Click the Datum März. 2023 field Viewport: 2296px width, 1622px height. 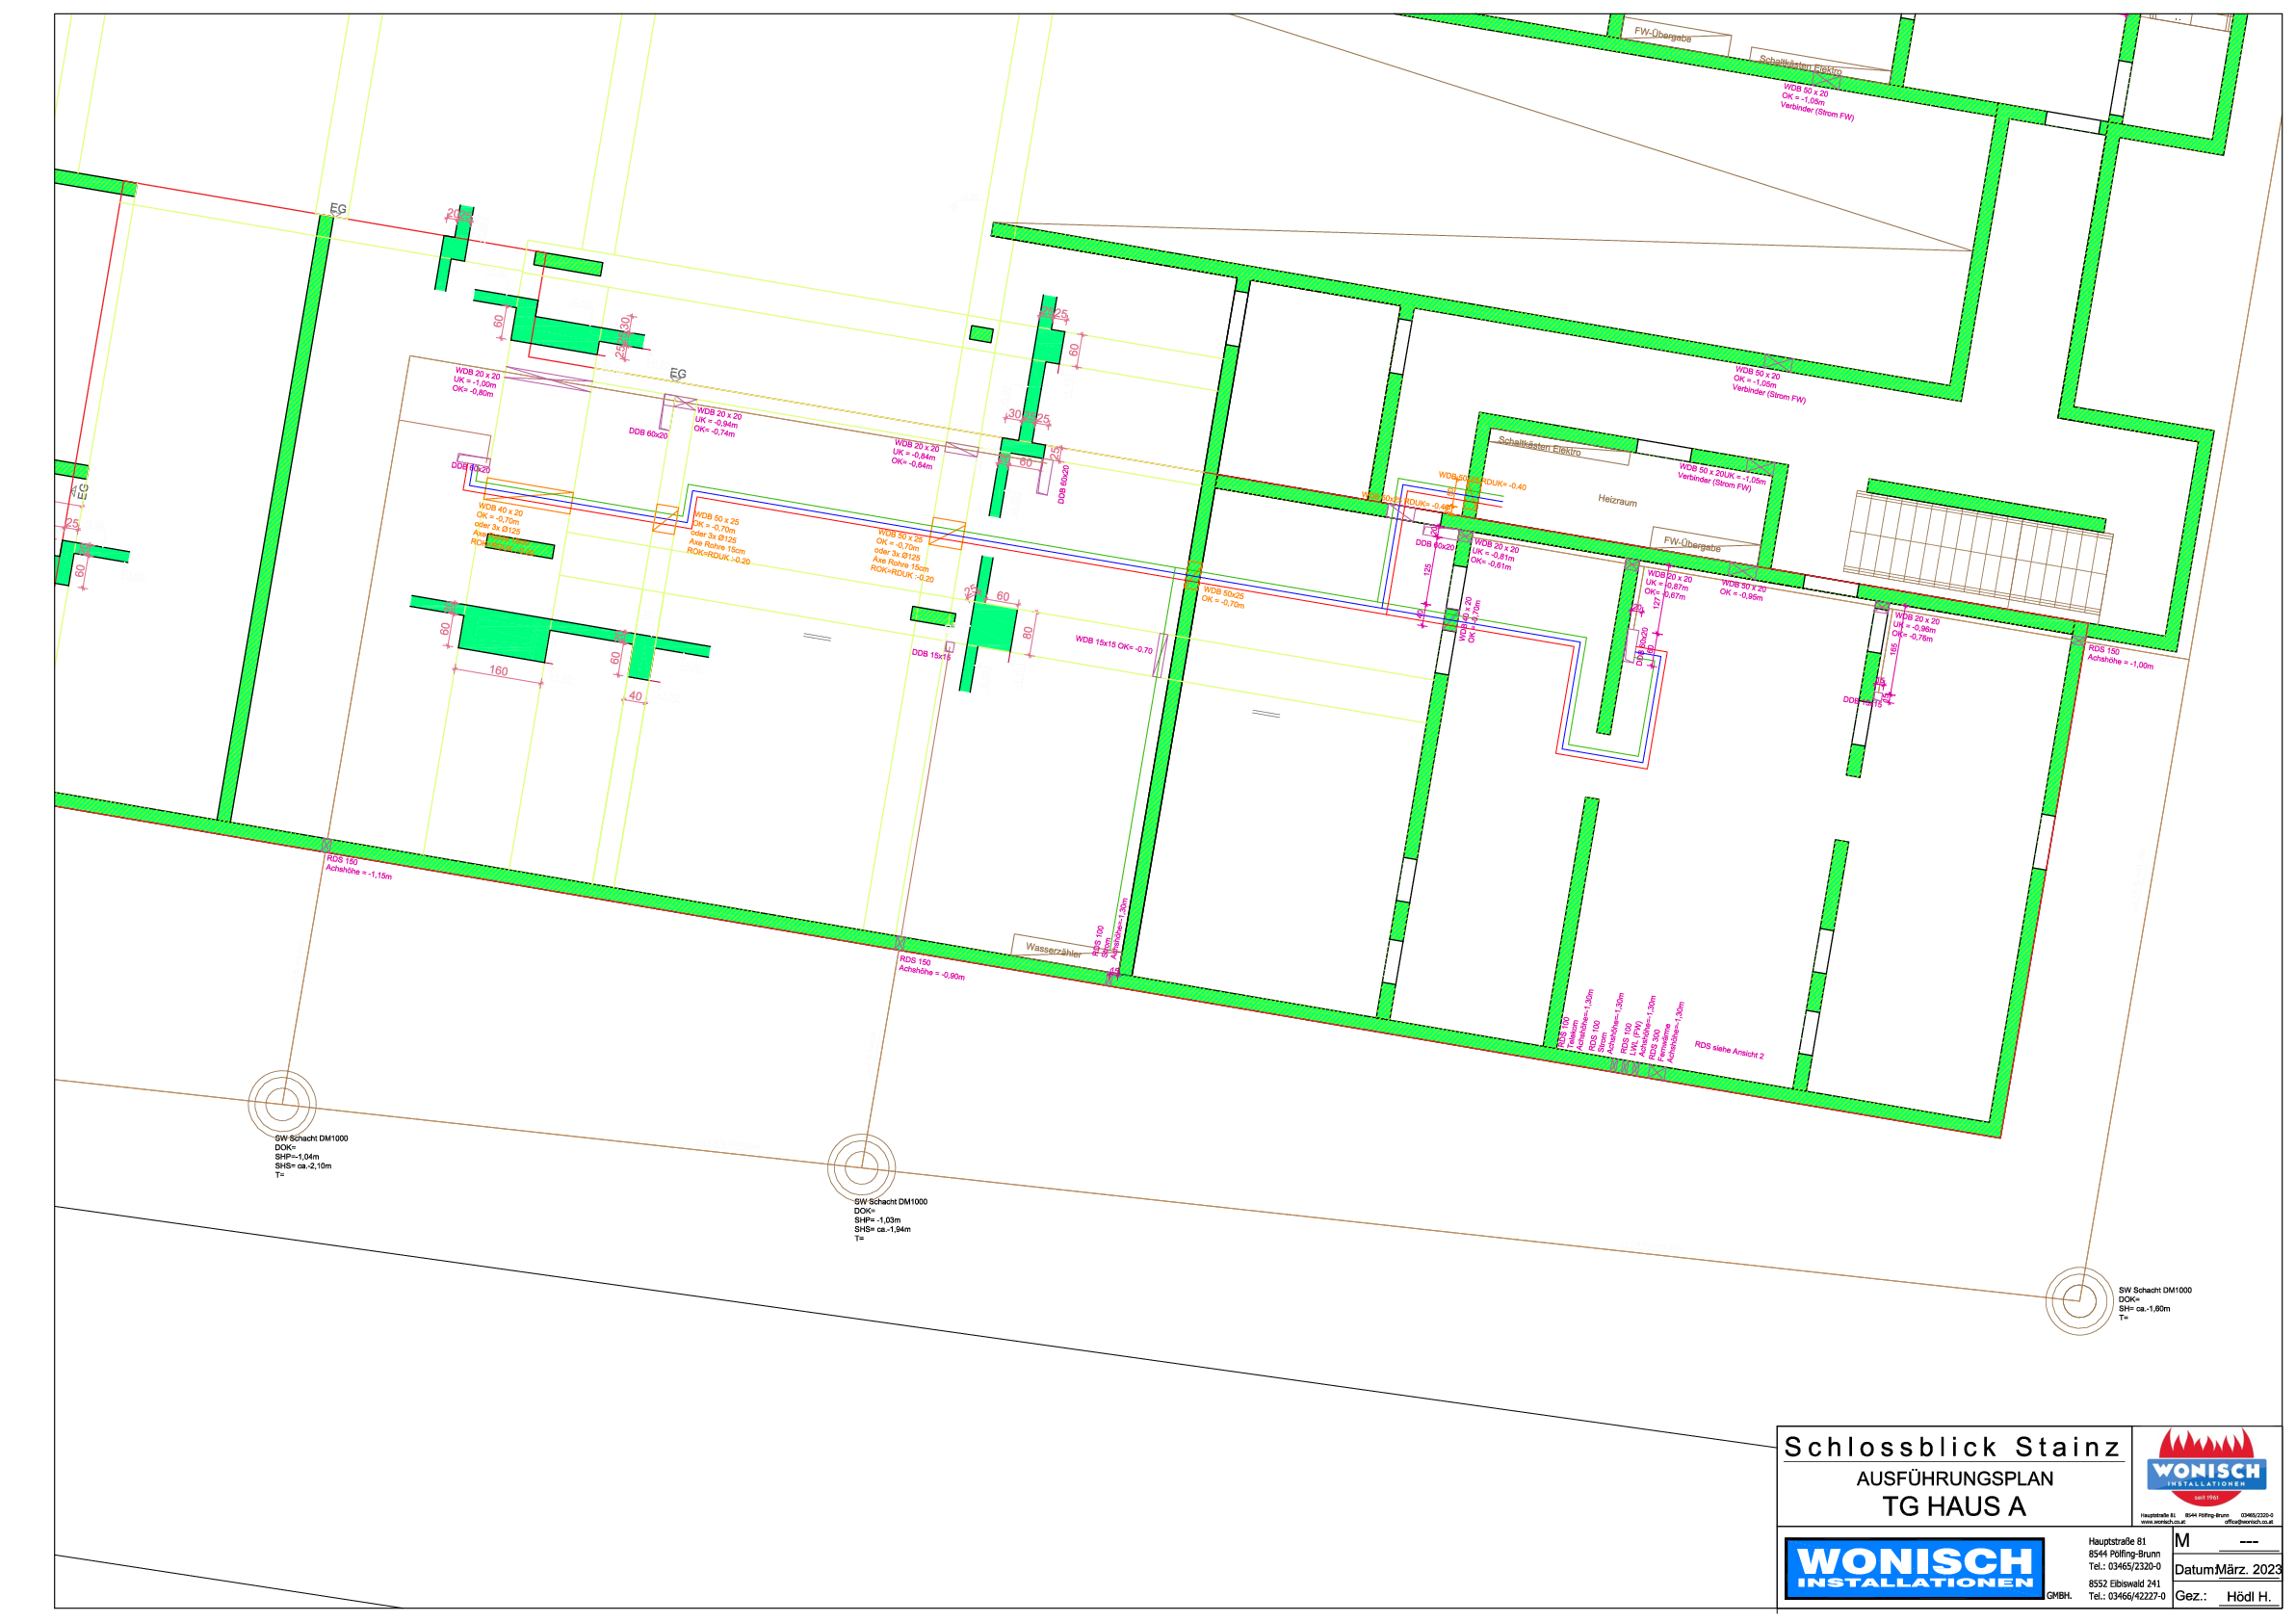pyautogui.click(x=2227, y=1569)
